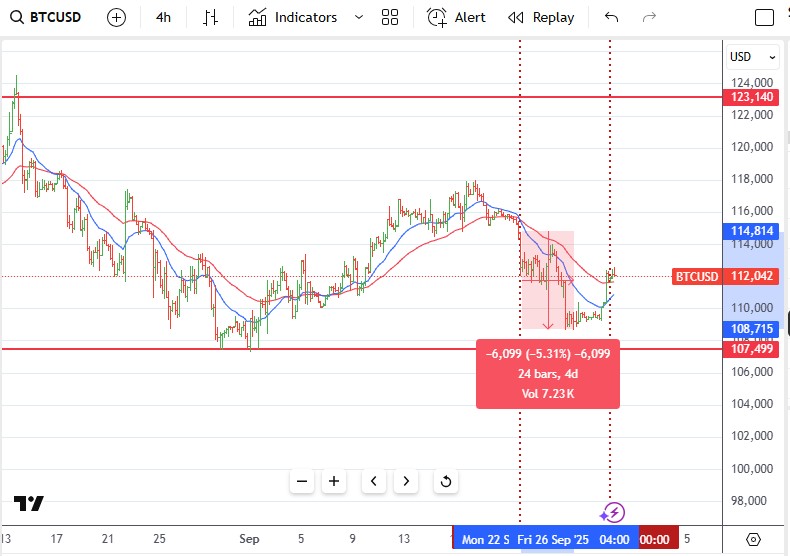Viewport: 790px width, 556px height.
Task: Click the undo arrow
Action: (x=611, y=18)
